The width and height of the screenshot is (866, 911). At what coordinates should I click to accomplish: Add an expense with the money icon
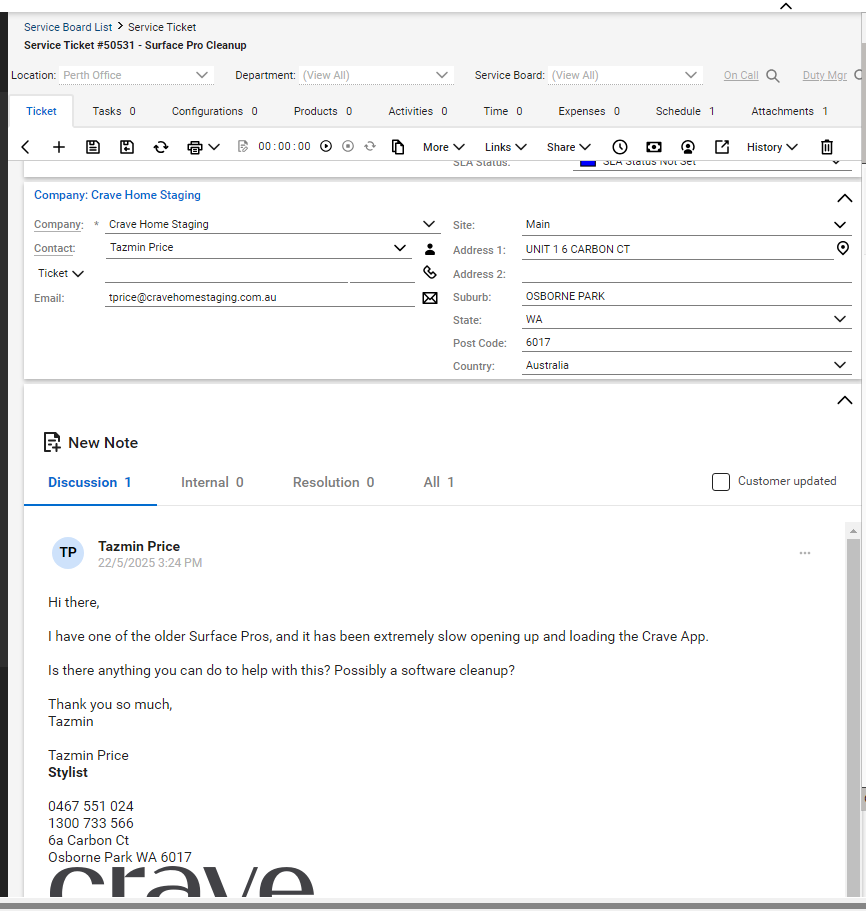pyautogui.click(x=654, y=147)
